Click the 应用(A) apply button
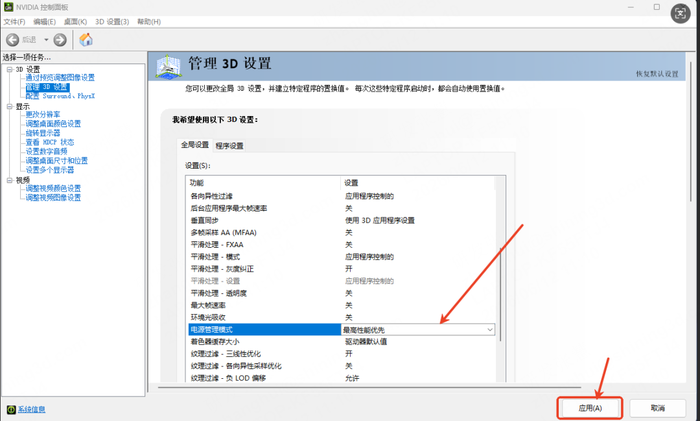The image size is (700, 421). (590, 408)
